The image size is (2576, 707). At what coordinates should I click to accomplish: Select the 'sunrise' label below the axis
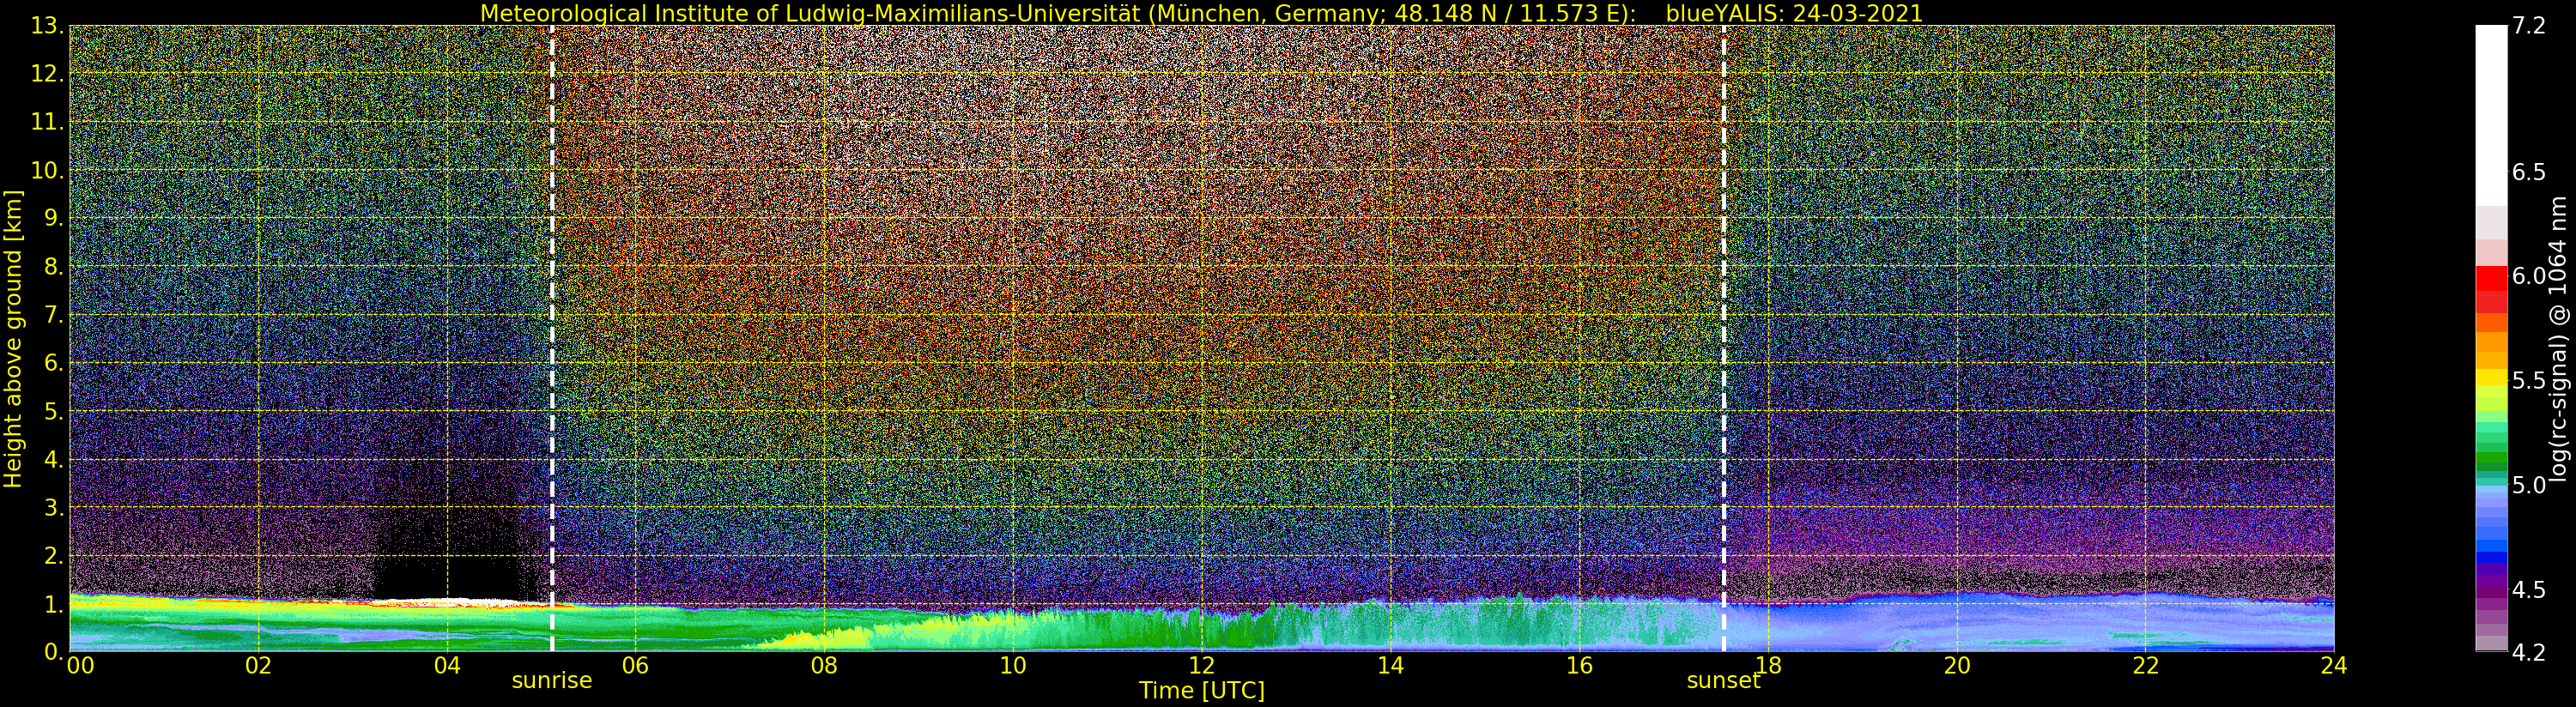[x=552, y=680]
